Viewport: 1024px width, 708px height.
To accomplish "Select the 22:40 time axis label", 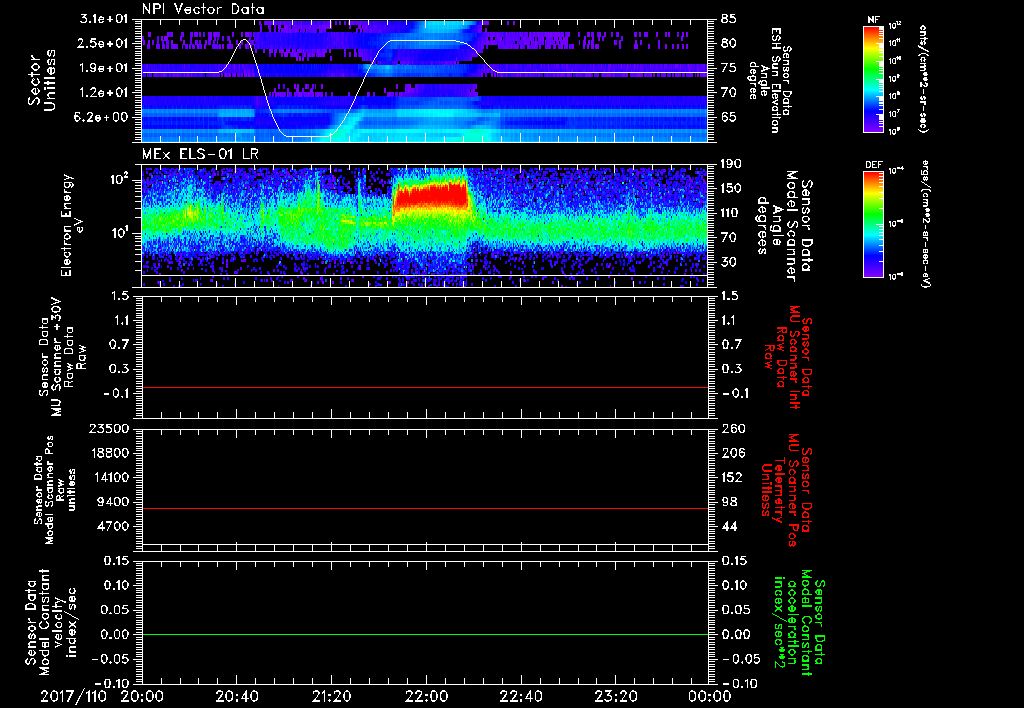I will (521, 696).
